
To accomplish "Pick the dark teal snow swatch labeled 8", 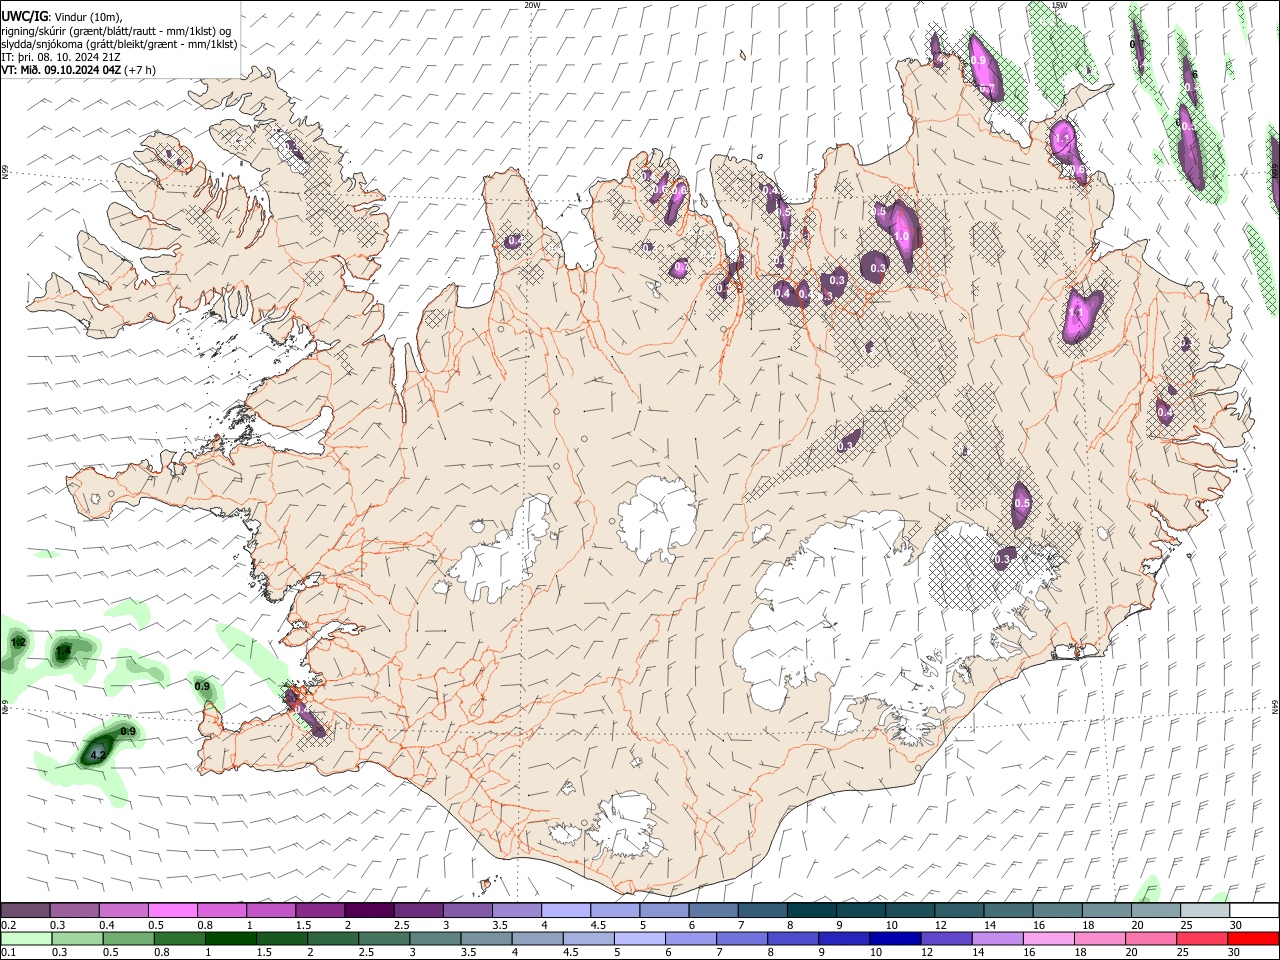I will pos(812,910).
